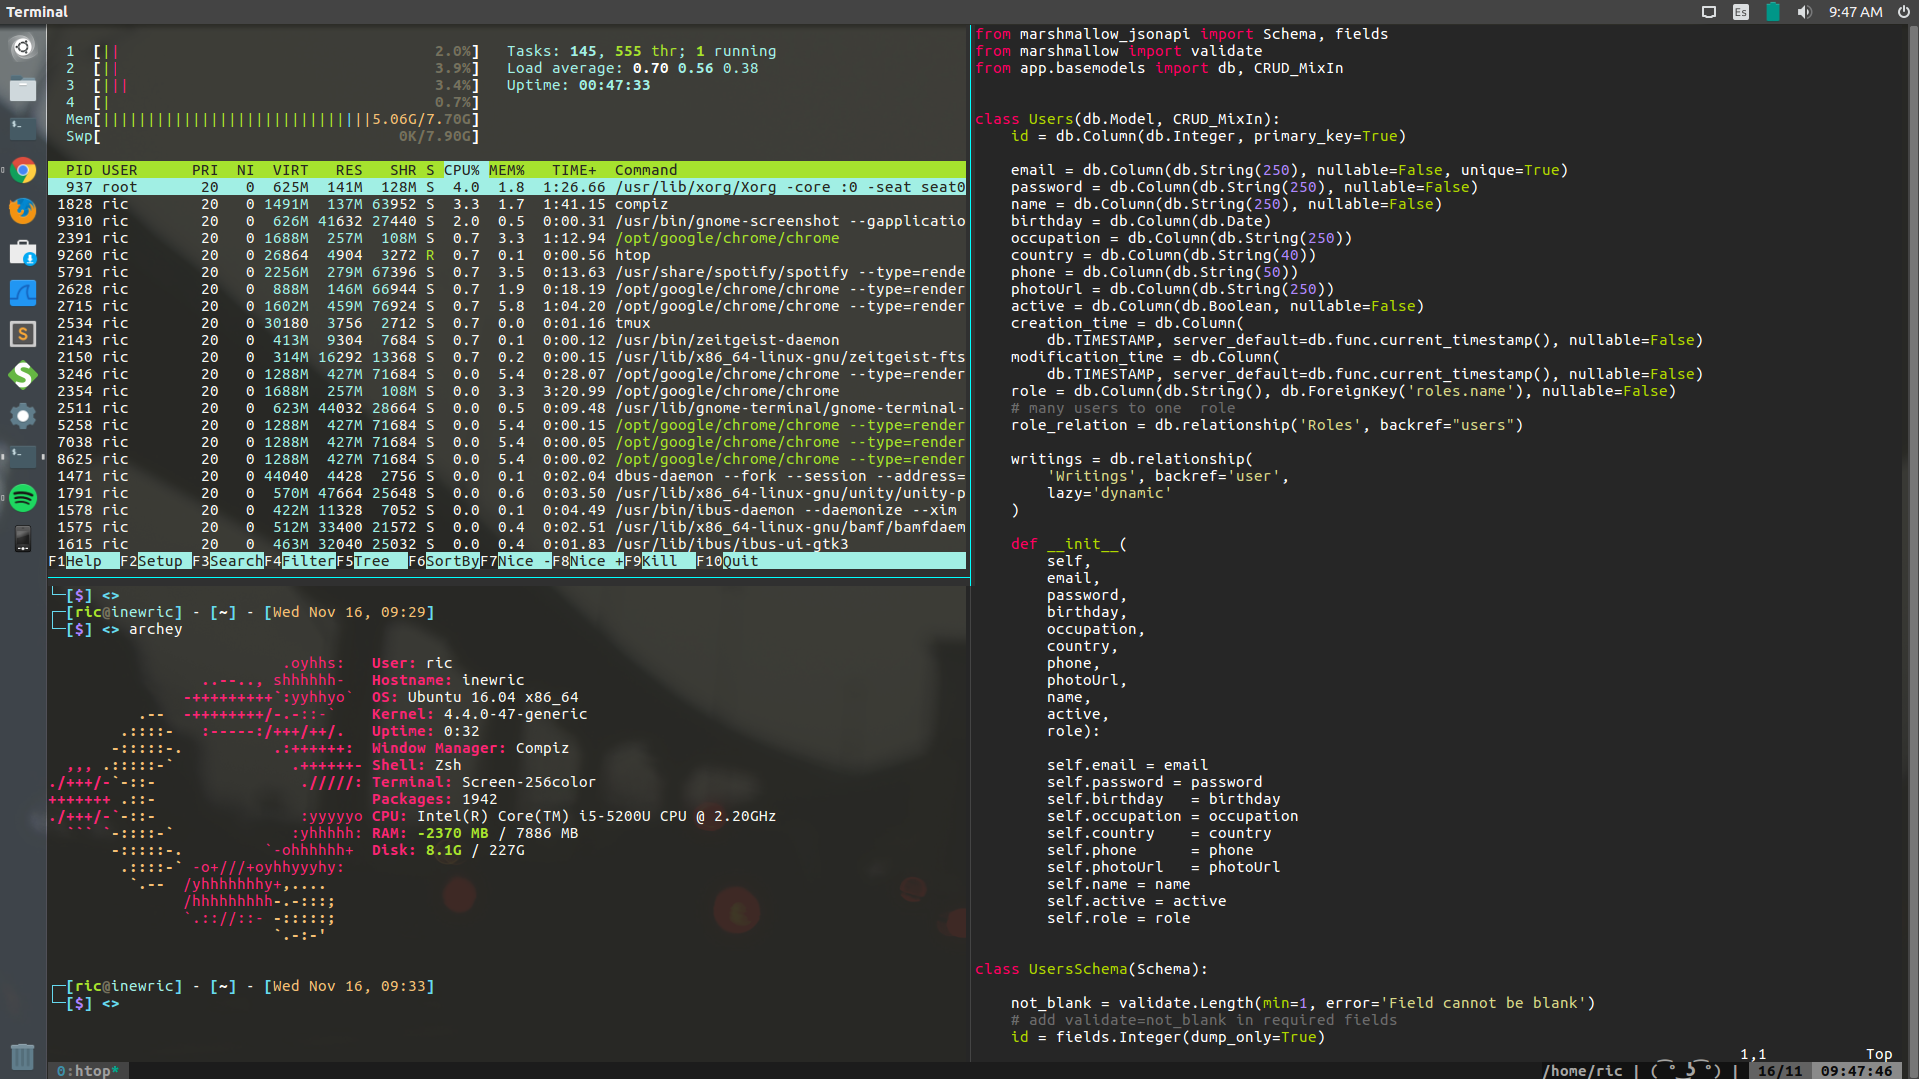Sort htop by the TIME+ column header
The image size is (1919, 1079).
pyautogui.click(x=574, y=170)
